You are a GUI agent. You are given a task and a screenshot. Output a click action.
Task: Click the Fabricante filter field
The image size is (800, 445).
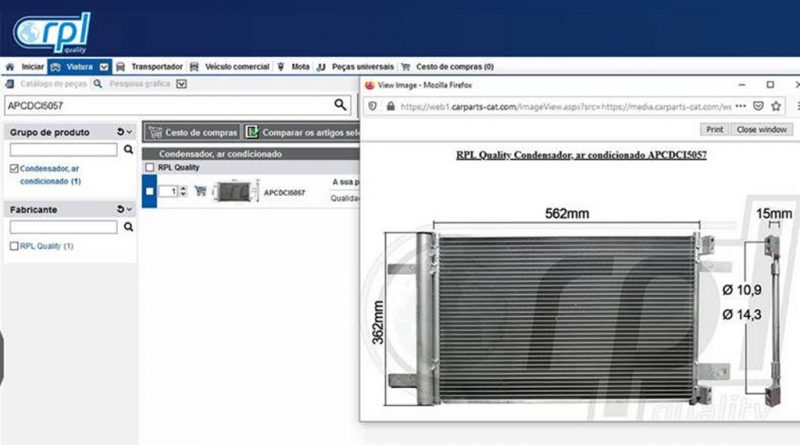[x=63, y=227]
